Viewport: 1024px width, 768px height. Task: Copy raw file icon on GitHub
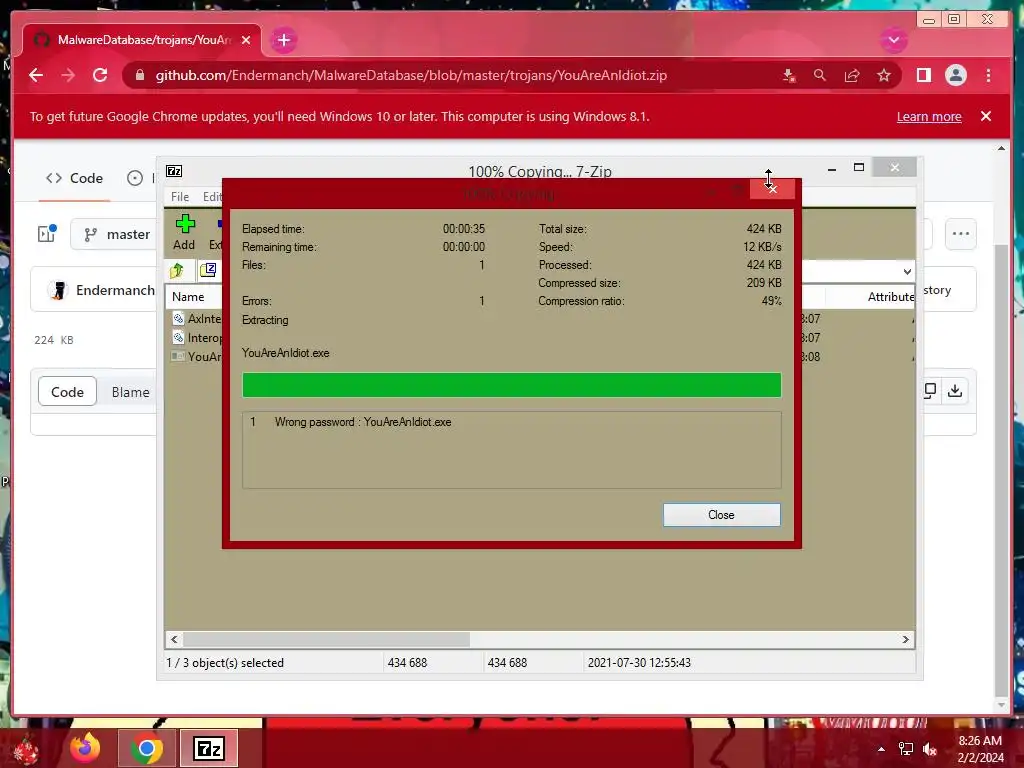coord(930,391)
